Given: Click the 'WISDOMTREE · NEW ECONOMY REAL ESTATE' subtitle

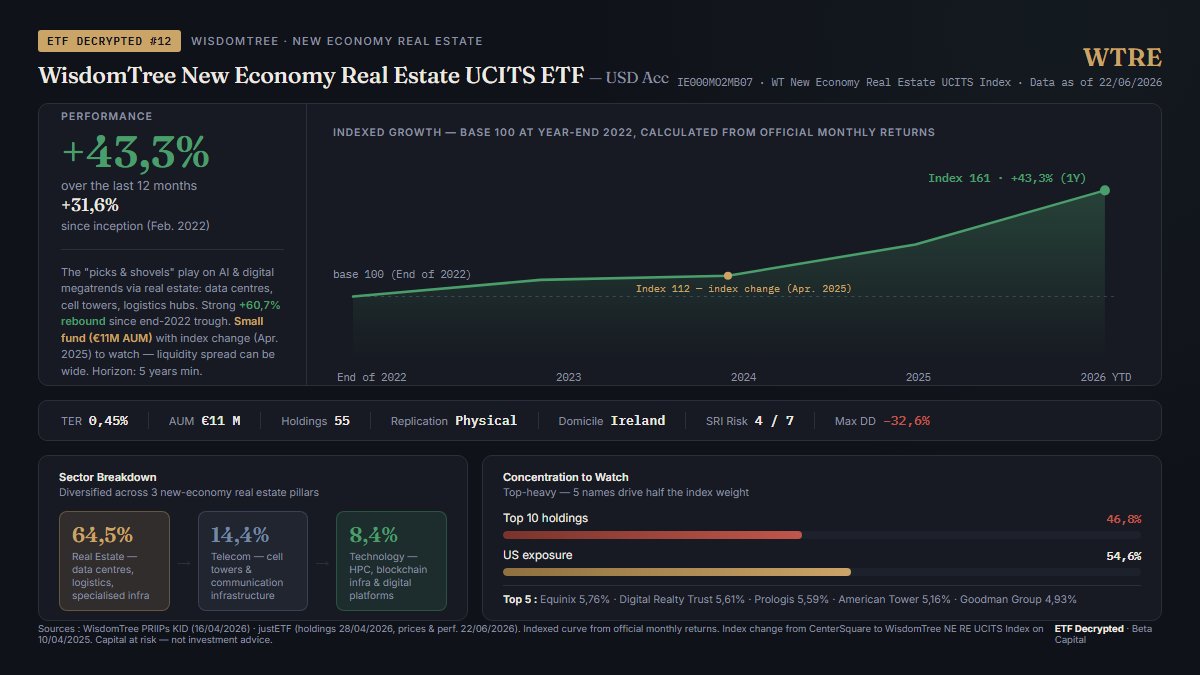Looking at the screenshot, I should click(337, 41).
